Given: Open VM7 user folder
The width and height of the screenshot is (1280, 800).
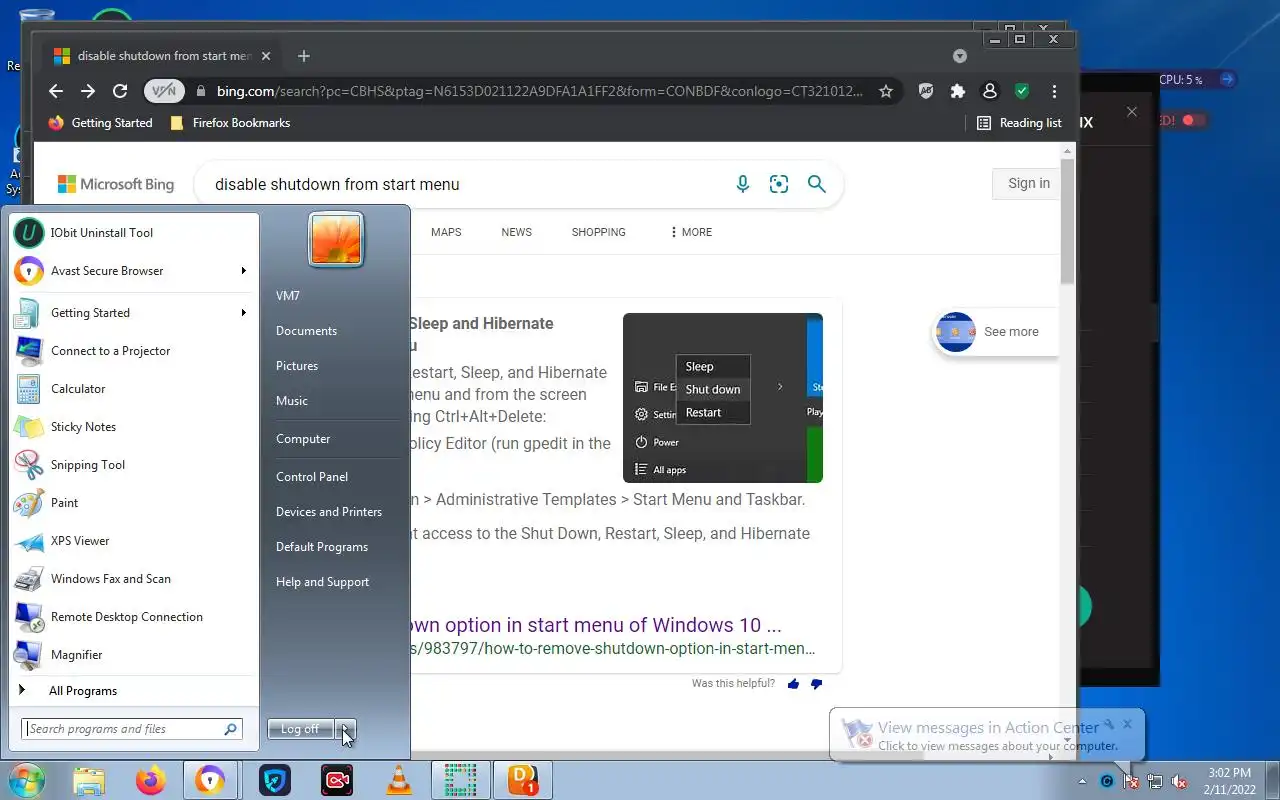Looking at the screenshot, I should click(x=288, y=296).
